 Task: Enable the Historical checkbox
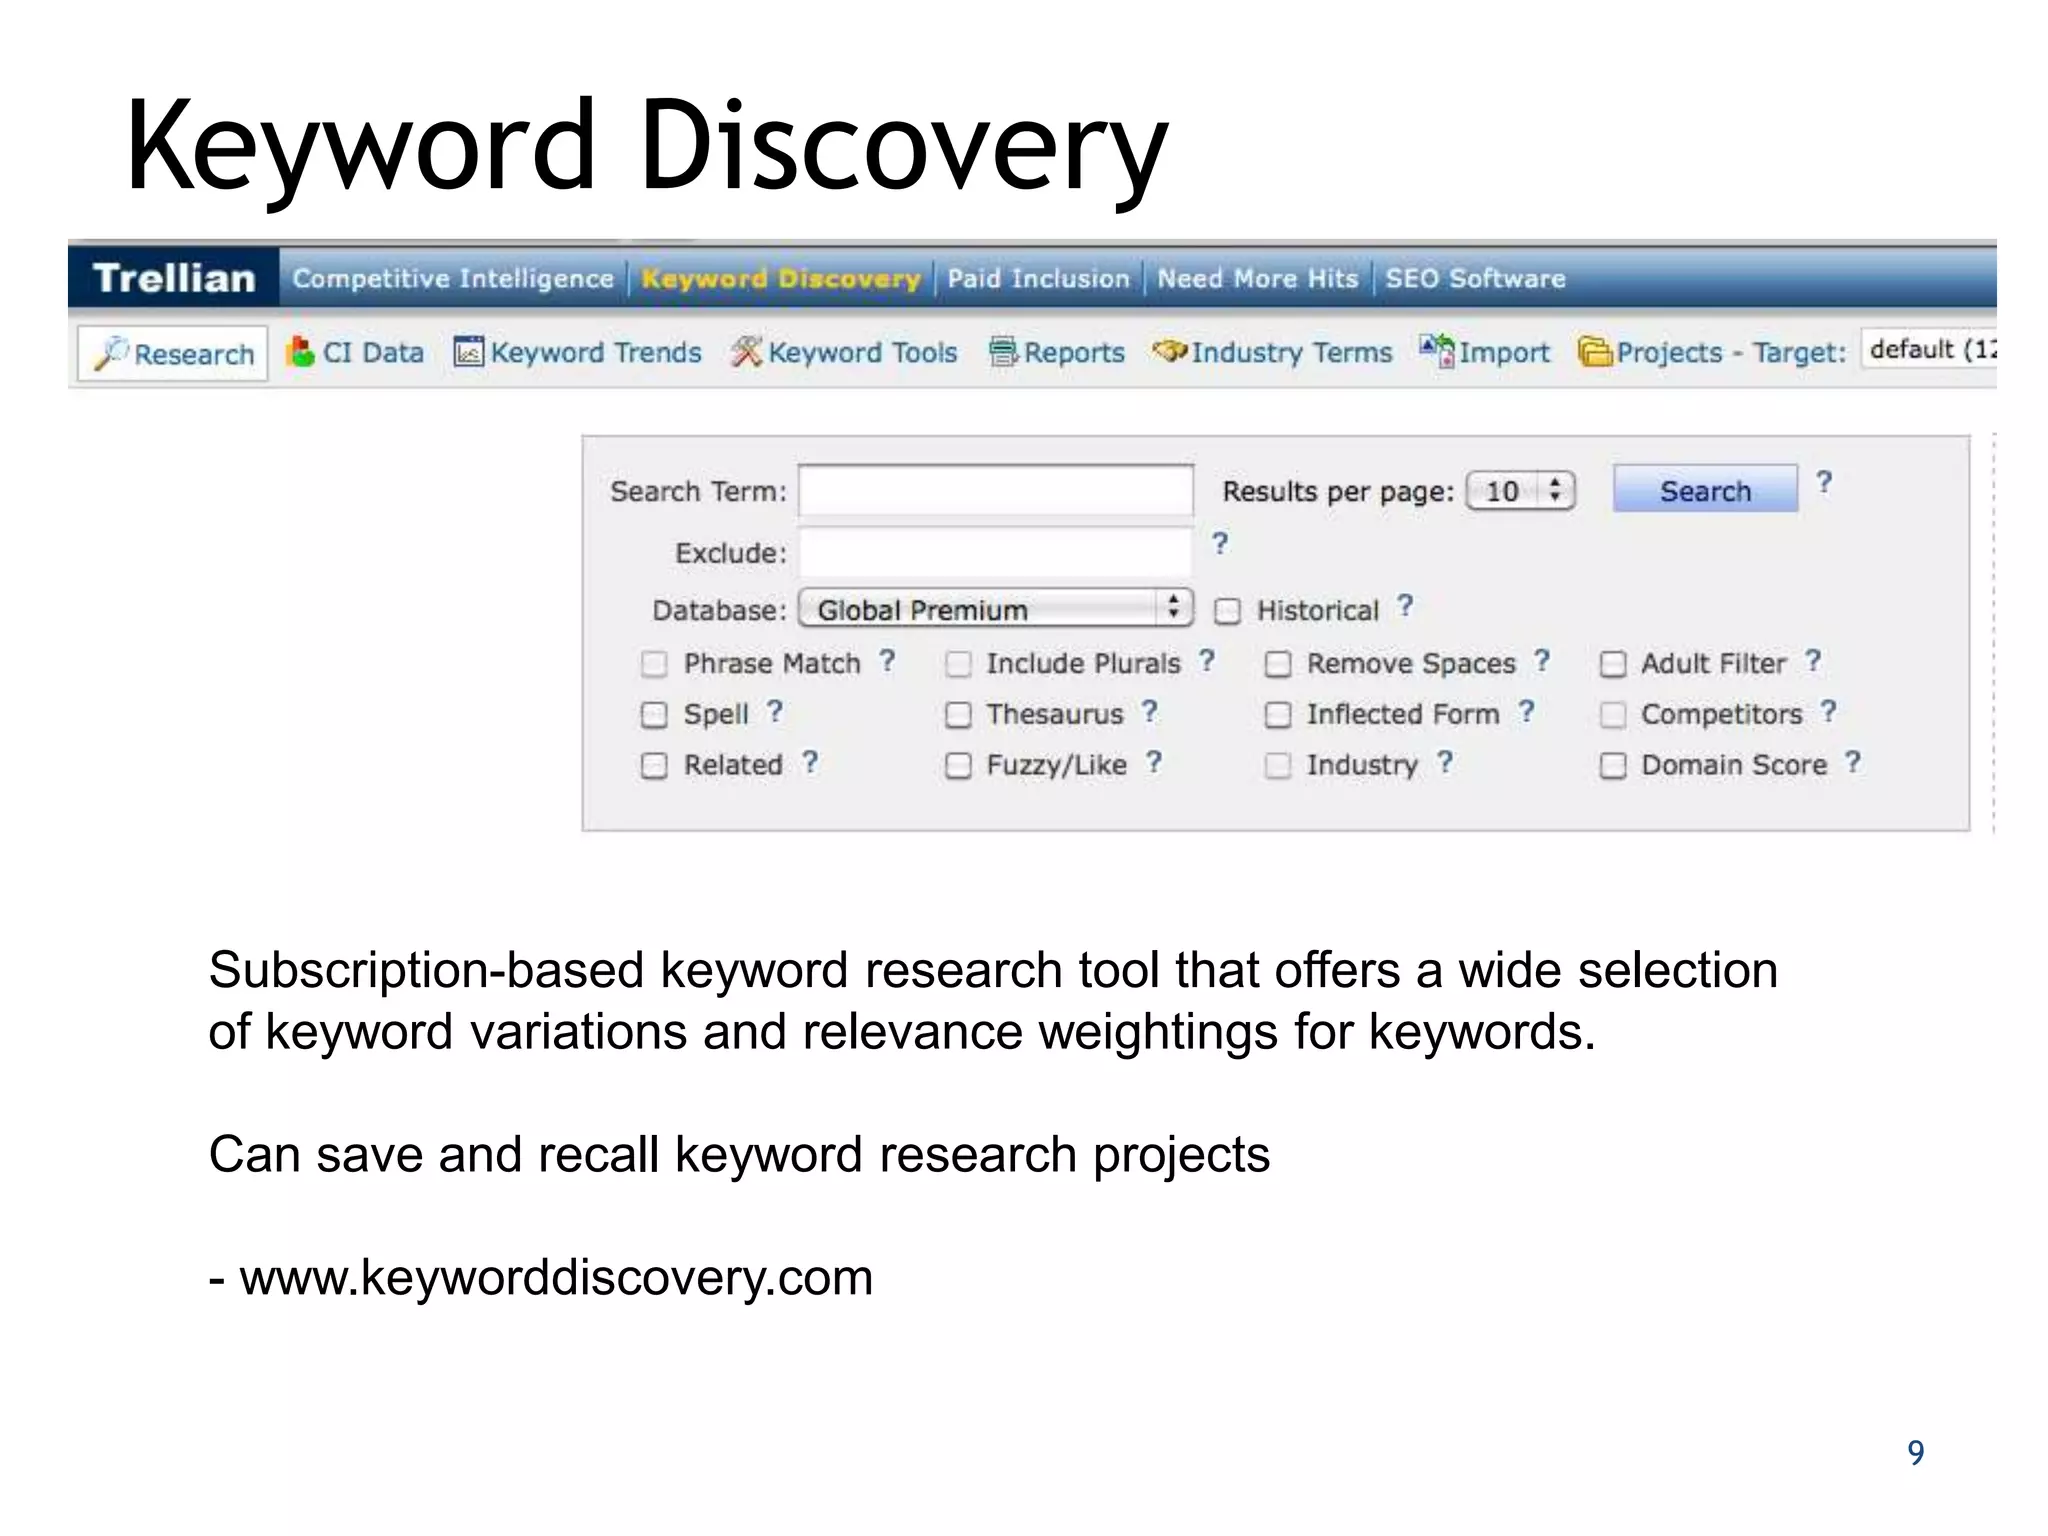click(x=1227, y=611)
